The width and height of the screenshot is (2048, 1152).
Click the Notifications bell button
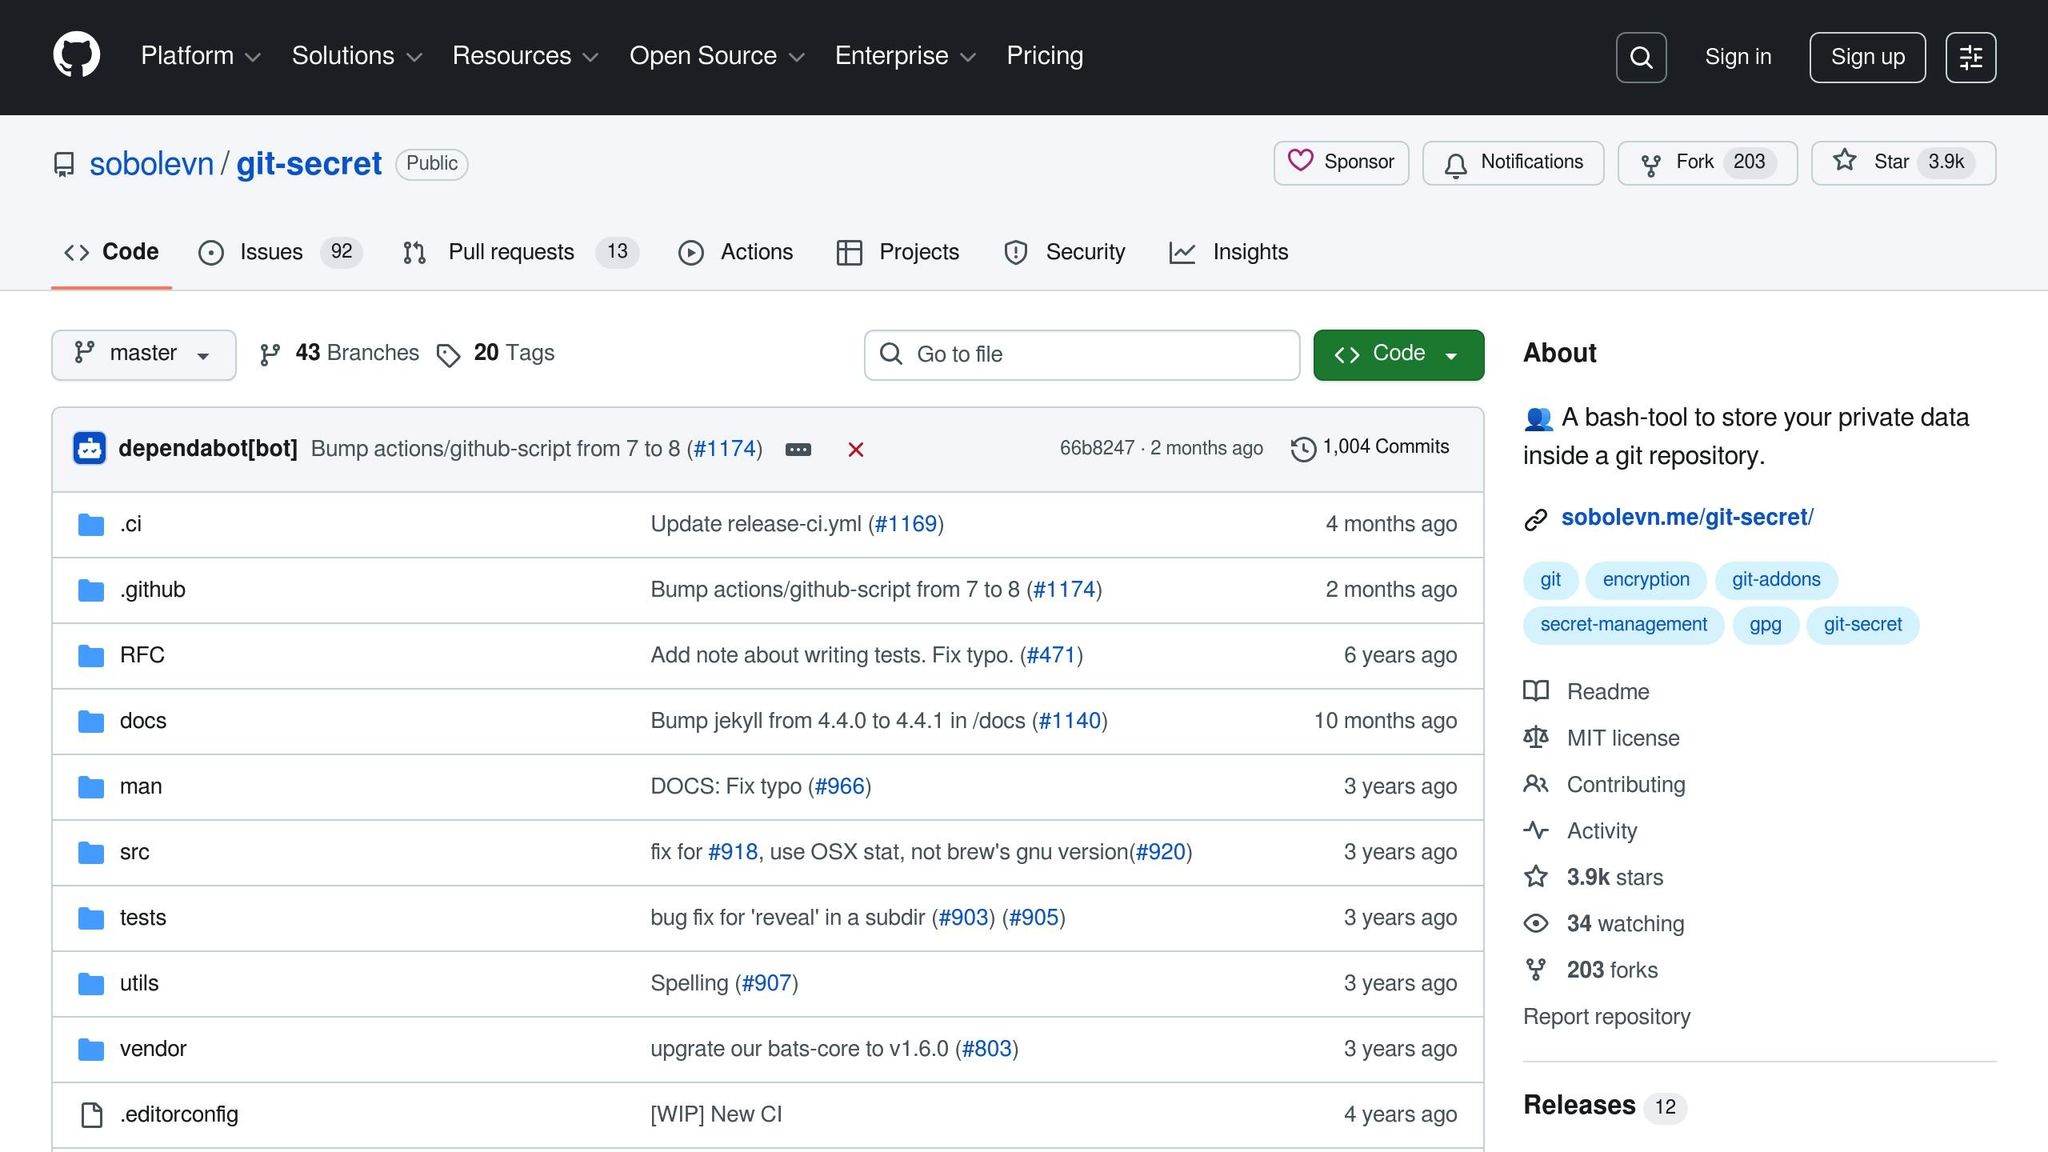(1513, 163)
